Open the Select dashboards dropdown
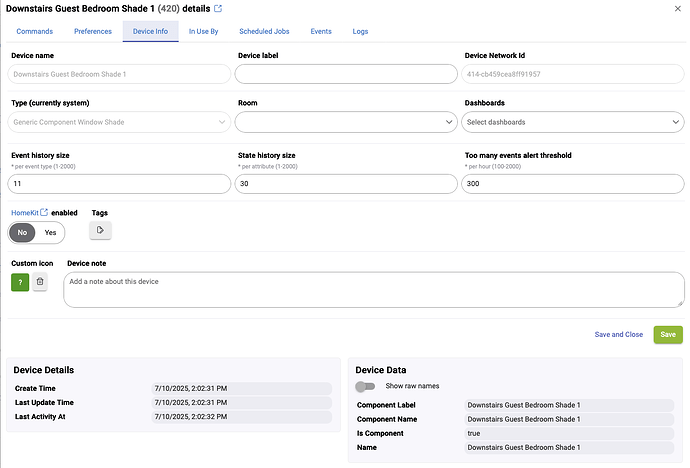690x468 pixels. pos(573,122)
